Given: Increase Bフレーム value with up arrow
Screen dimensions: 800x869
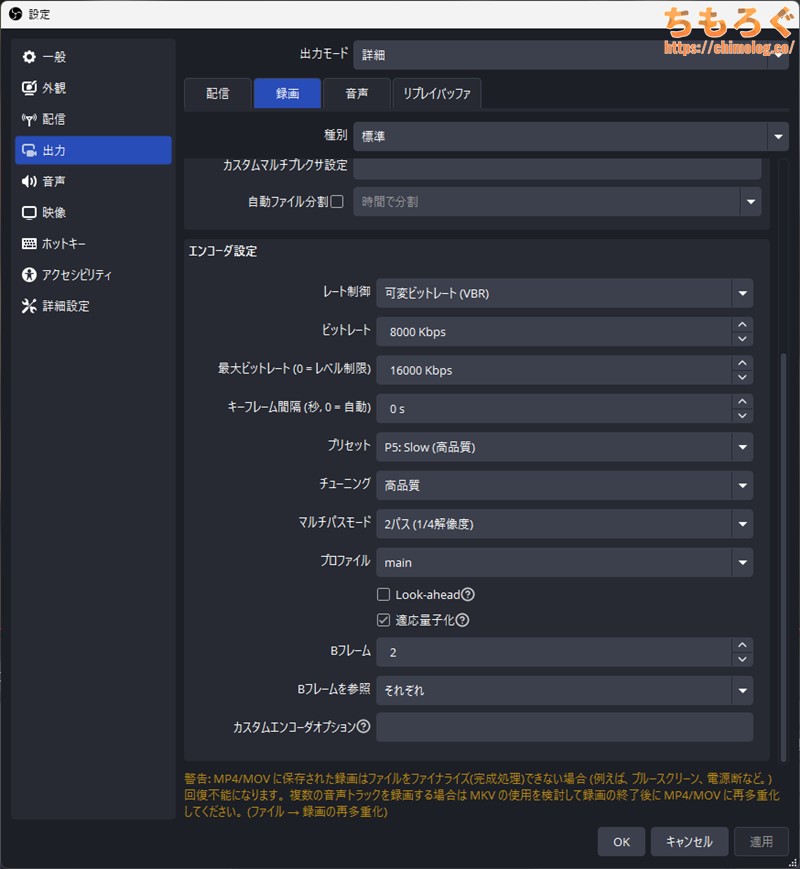Looking at the screenshot, I should click(x=742, y=645).
